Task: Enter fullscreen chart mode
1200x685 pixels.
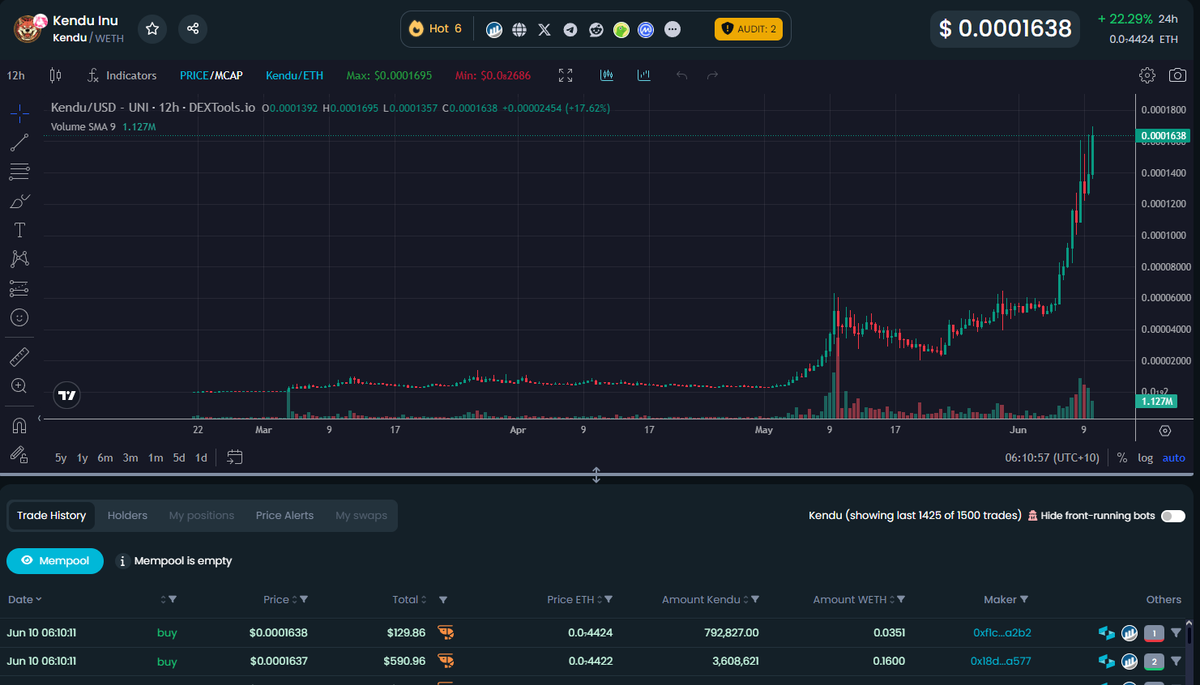Action: click(565, 75)
